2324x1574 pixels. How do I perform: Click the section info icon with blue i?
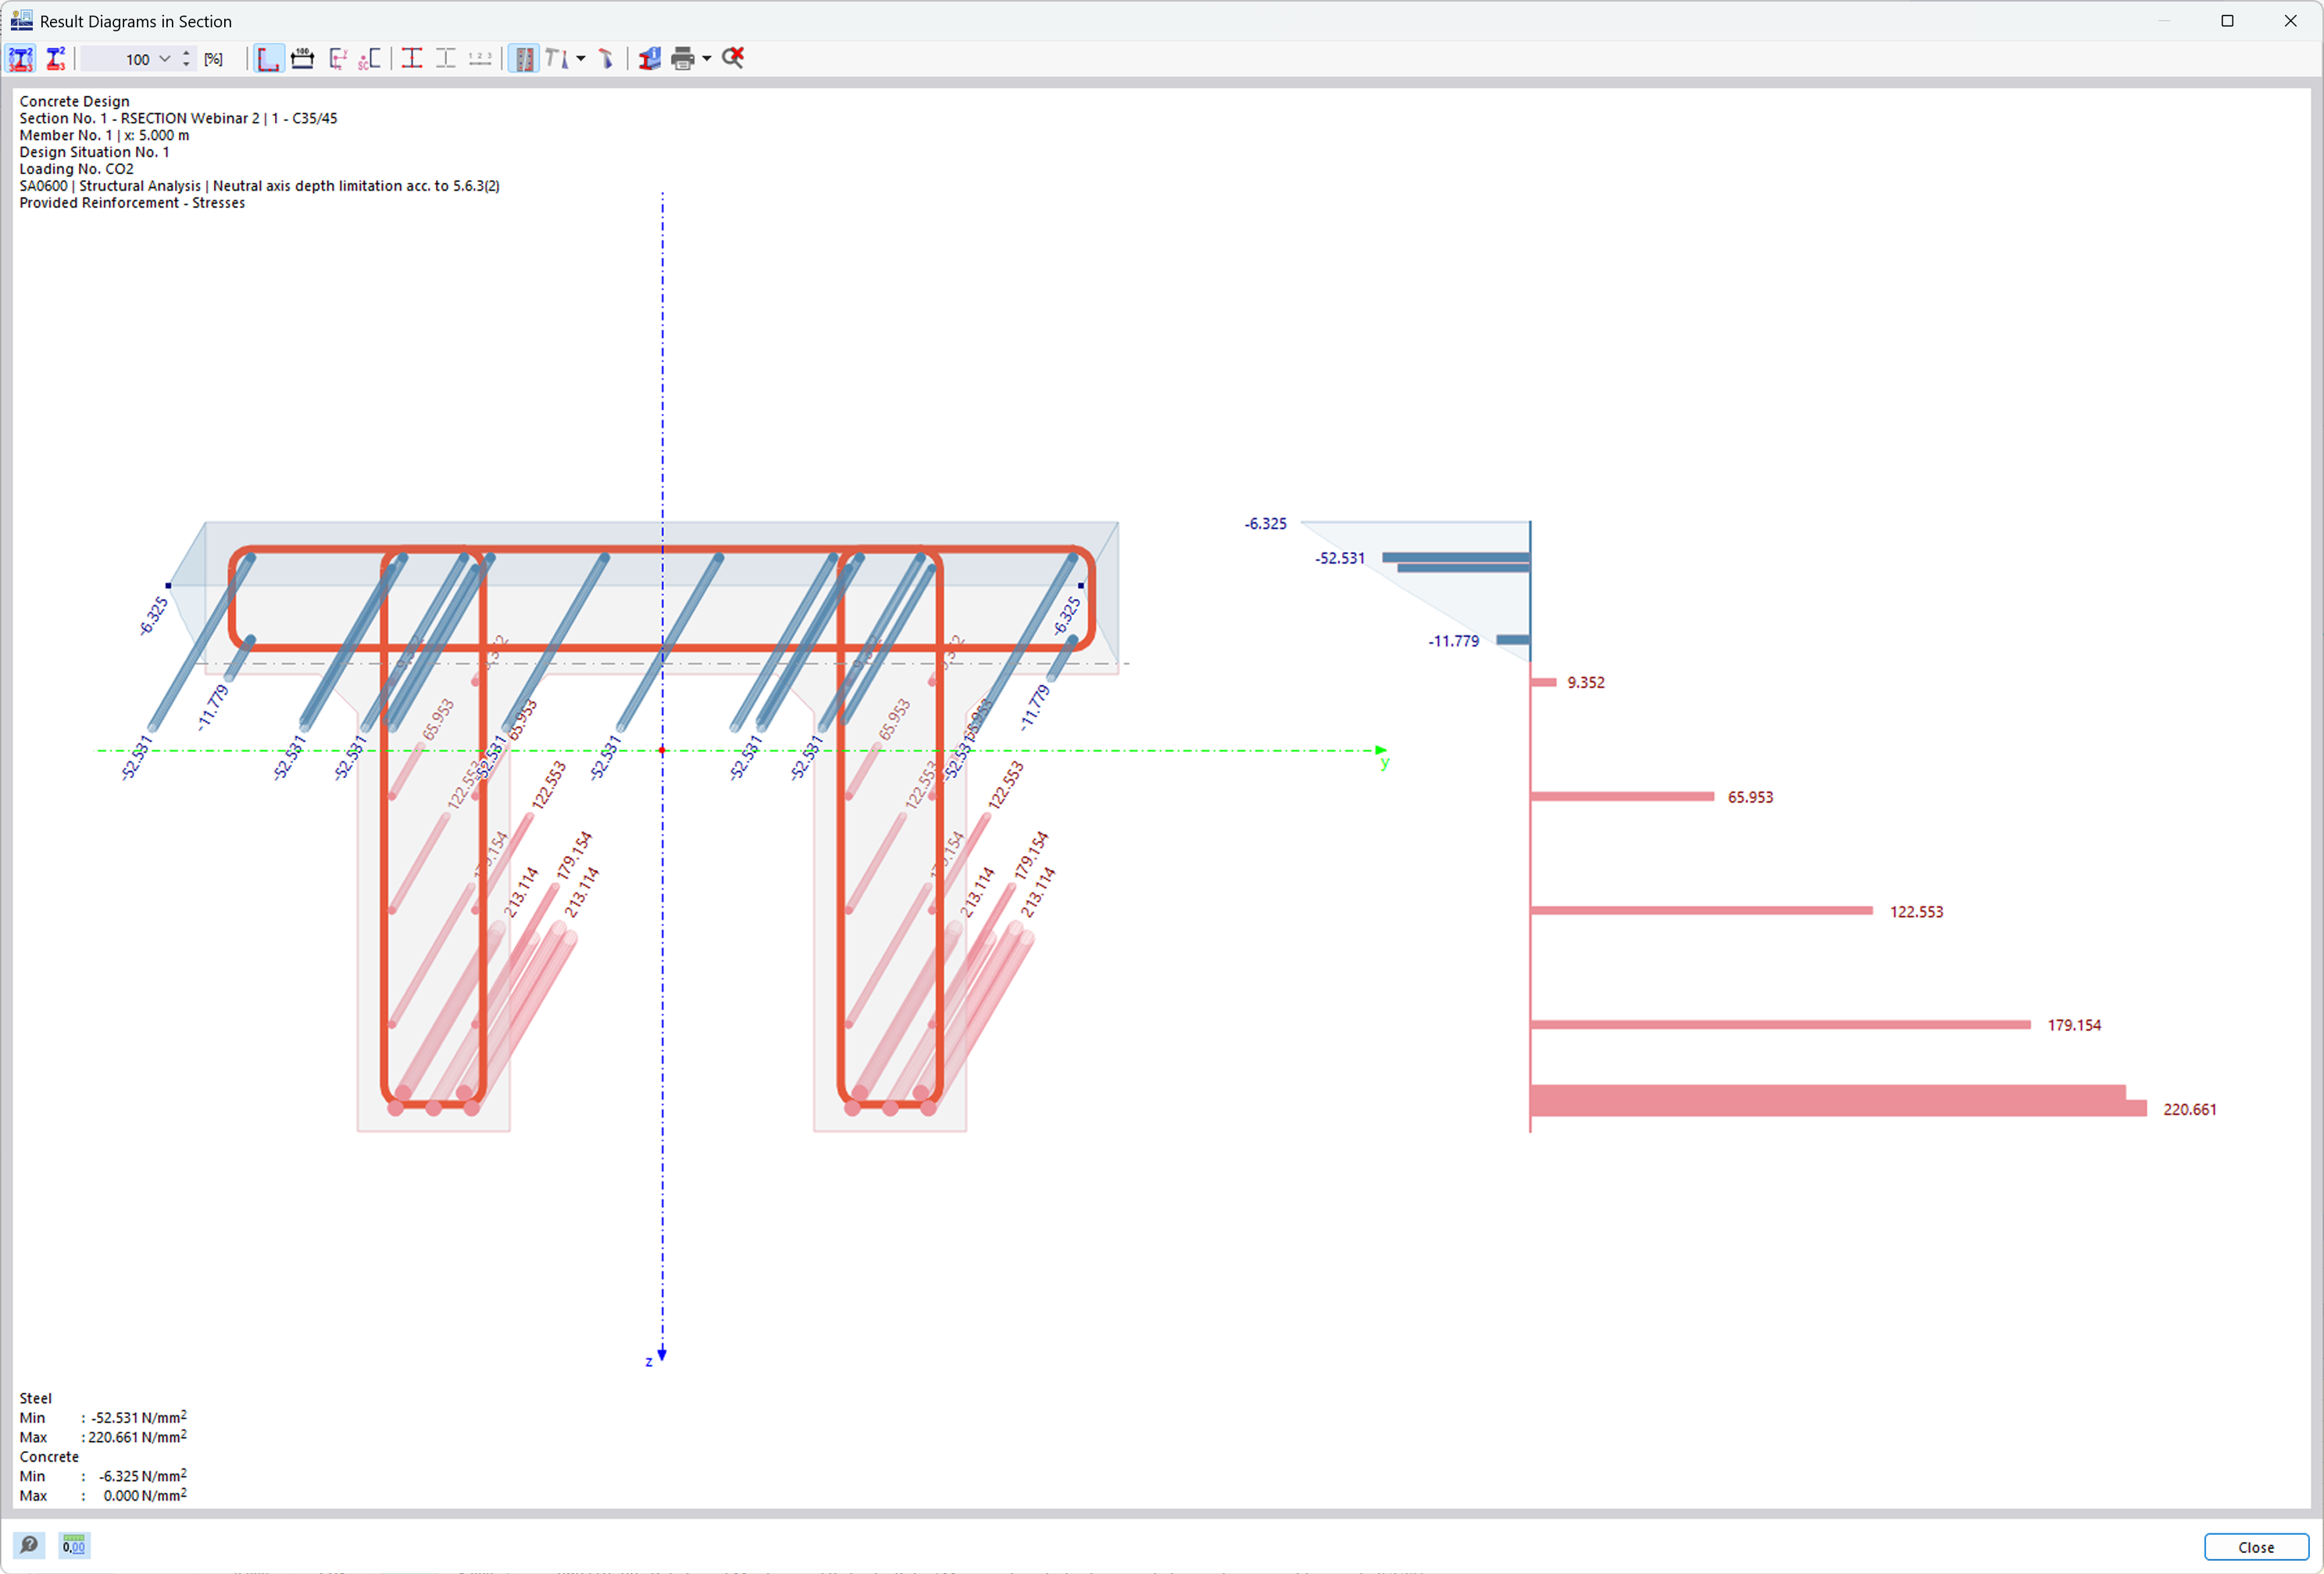tap(650, 59)
